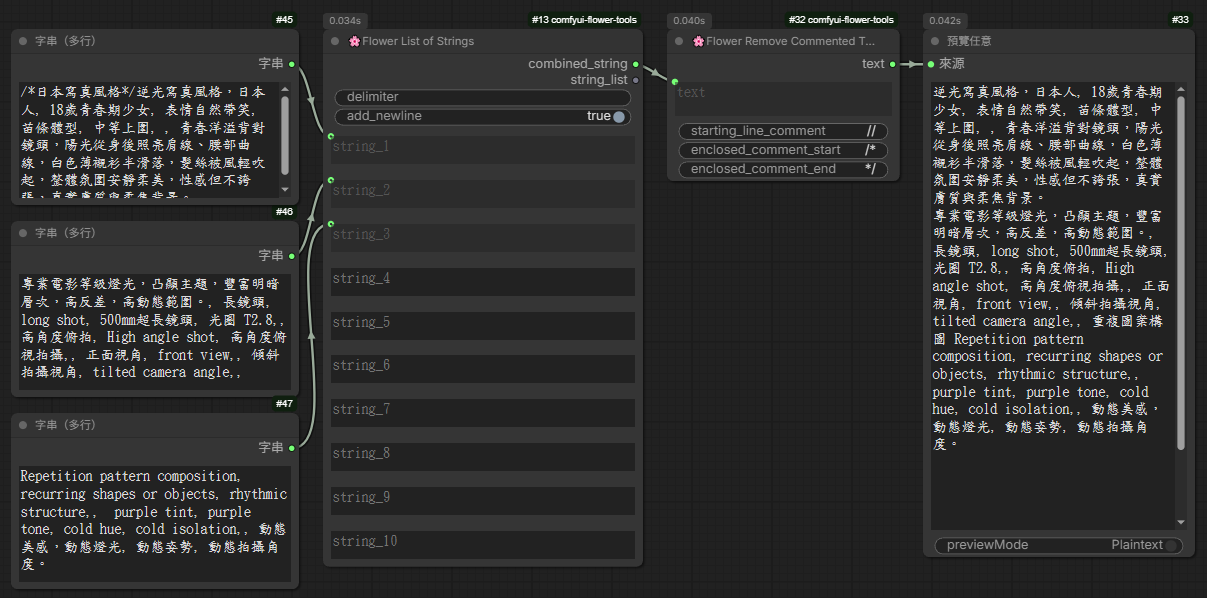The height and width of the screenshot is (598, 1207).
Task: Click the delimiter input widget
Action: [483, 97]
